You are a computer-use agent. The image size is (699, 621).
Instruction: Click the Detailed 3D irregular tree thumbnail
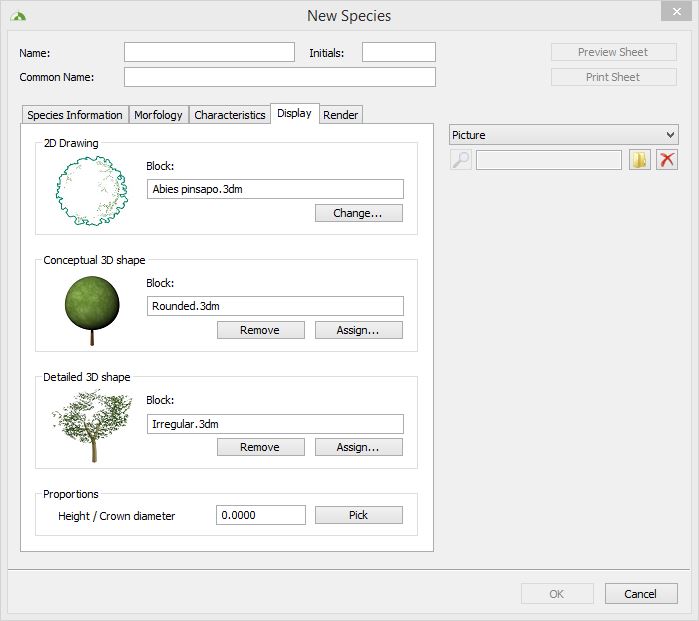click(93, 426)
